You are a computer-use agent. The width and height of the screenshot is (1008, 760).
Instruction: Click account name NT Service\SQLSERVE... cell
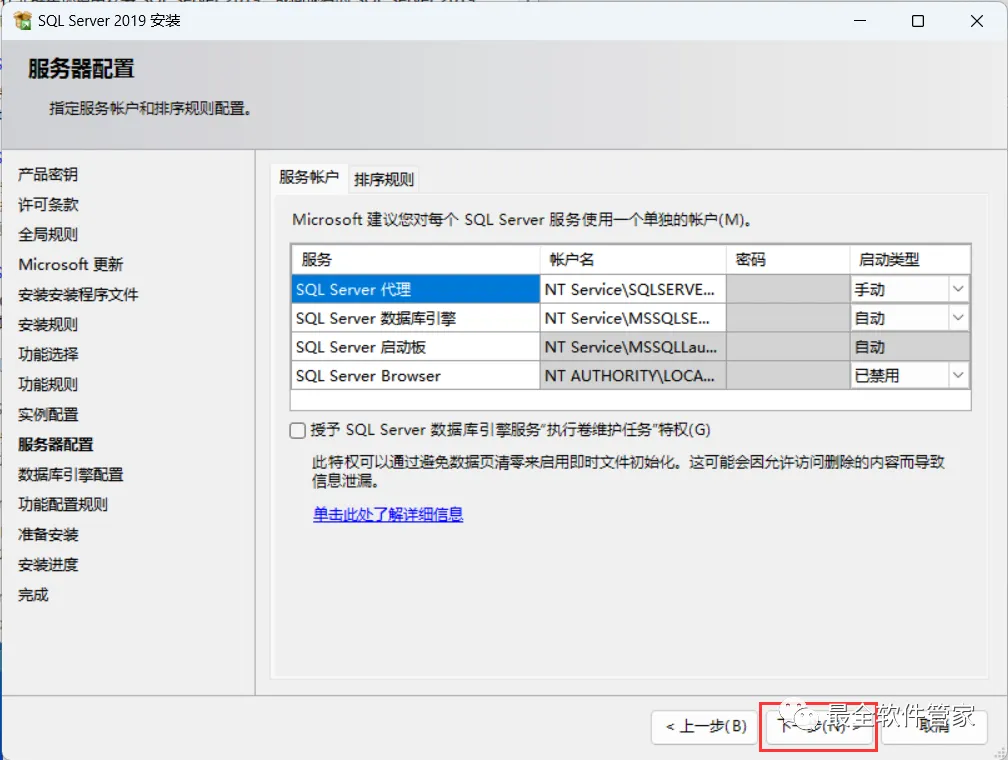click(633, 289)
